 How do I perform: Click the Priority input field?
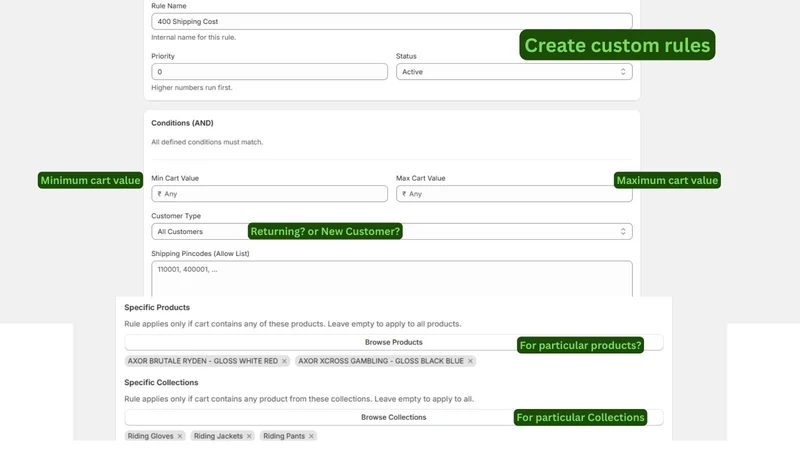click(x=269, y=71)
